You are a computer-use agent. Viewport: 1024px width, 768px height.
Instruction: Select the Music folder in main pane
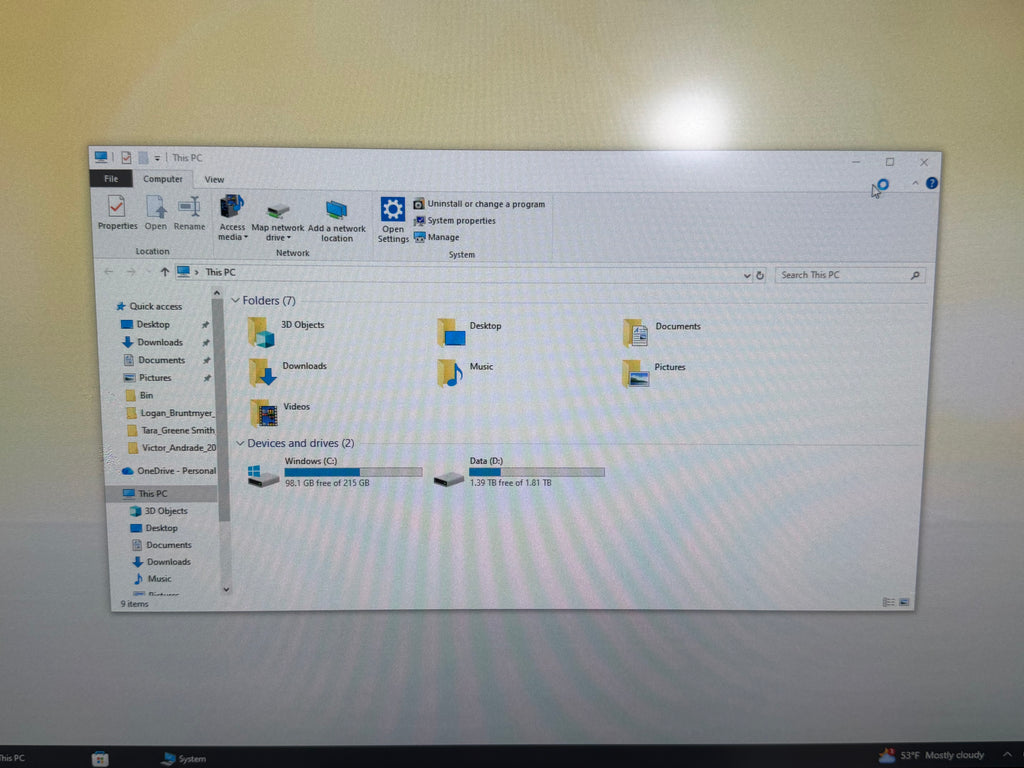[465, 373]
